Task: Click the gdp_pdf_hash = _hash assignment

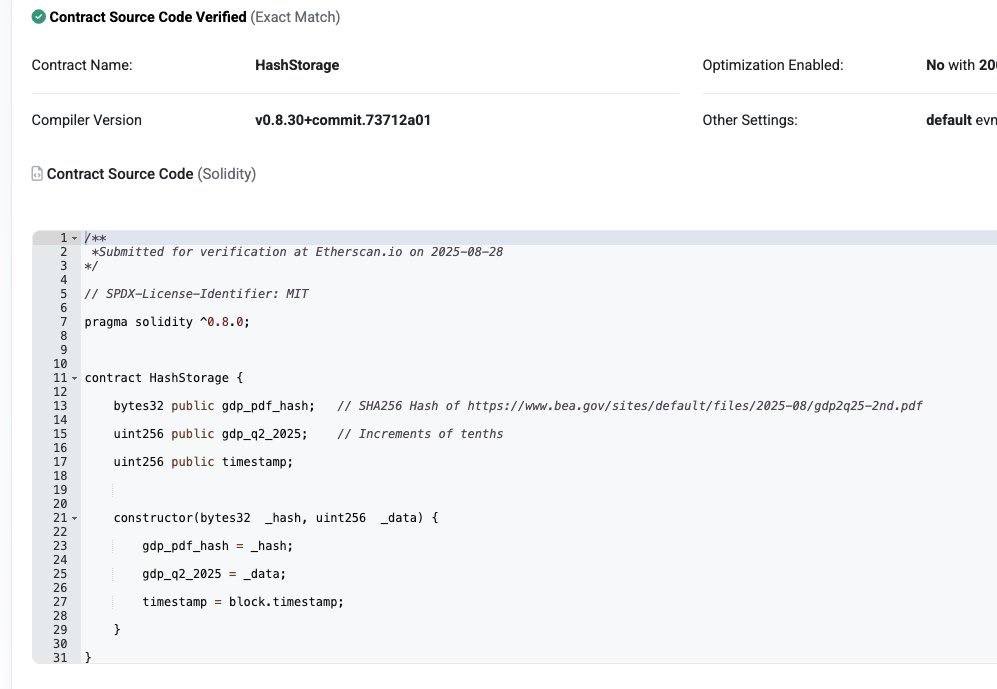Action: (217, 546)
